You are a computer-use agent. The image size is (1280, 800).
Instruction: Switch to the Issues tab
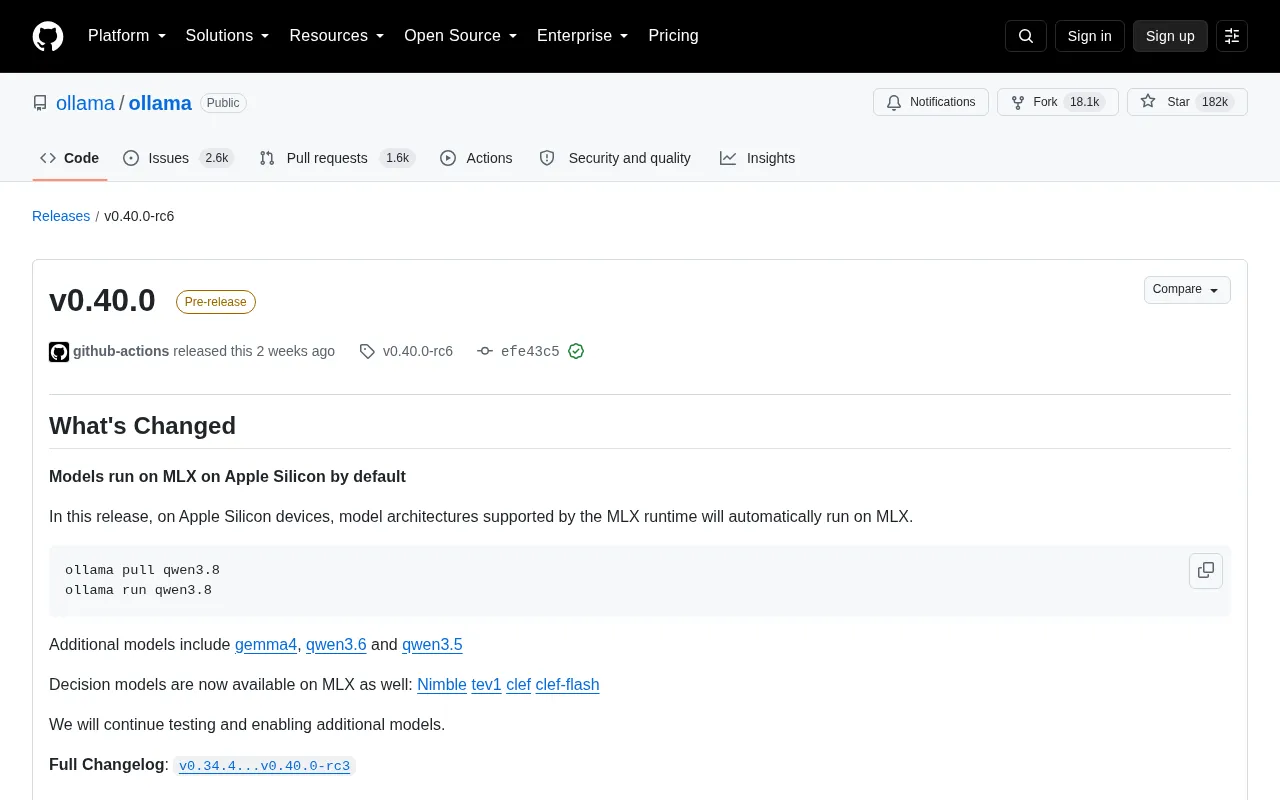[x=178, y=158]
